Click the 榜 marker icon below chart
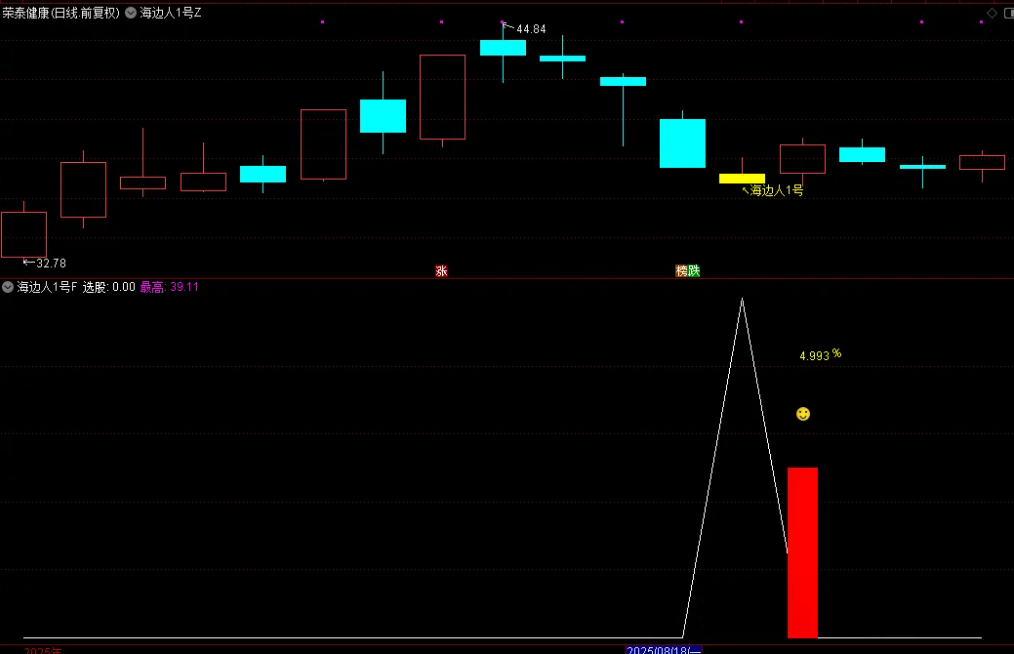The height and width of the screenshot is (654, 1014). pyautogui.click(x=681, y=271)
